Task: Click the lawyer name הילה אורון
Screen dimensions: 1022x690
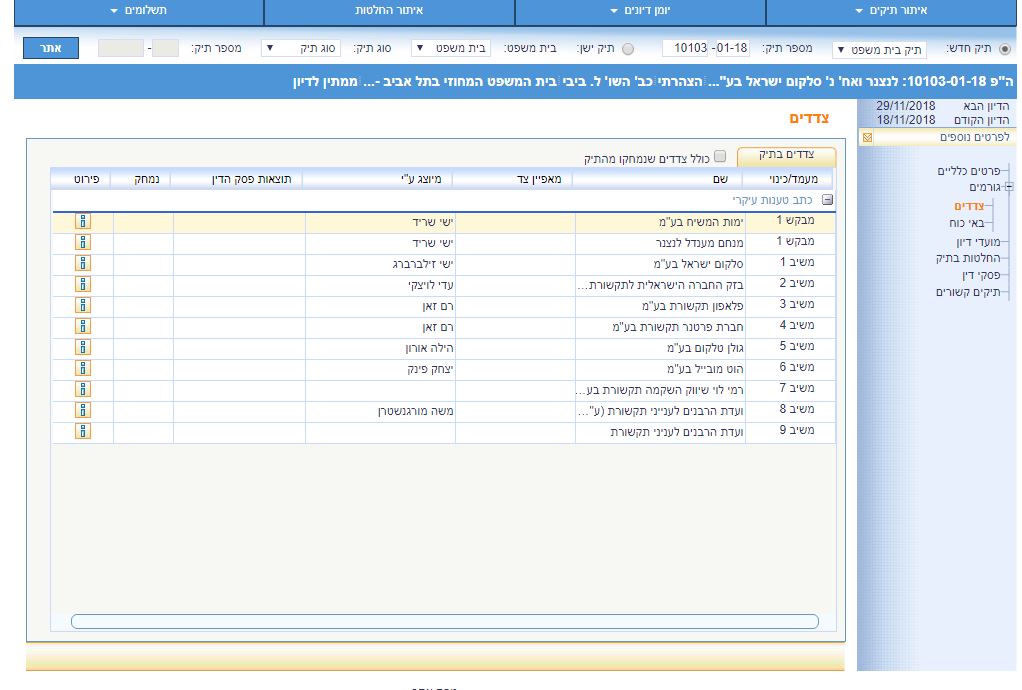Action: tap(430, 348)
